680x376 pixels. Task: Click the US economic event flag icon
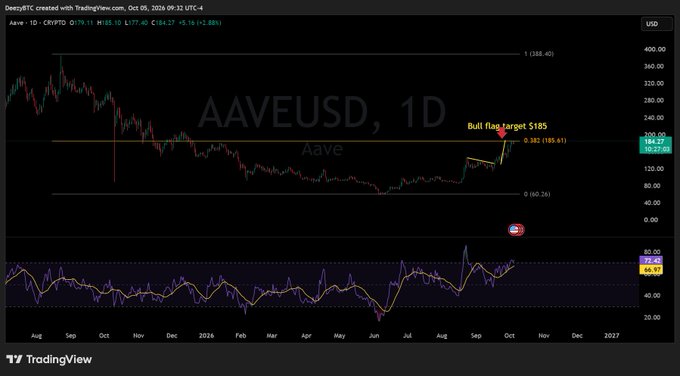[x=514, y=230]
